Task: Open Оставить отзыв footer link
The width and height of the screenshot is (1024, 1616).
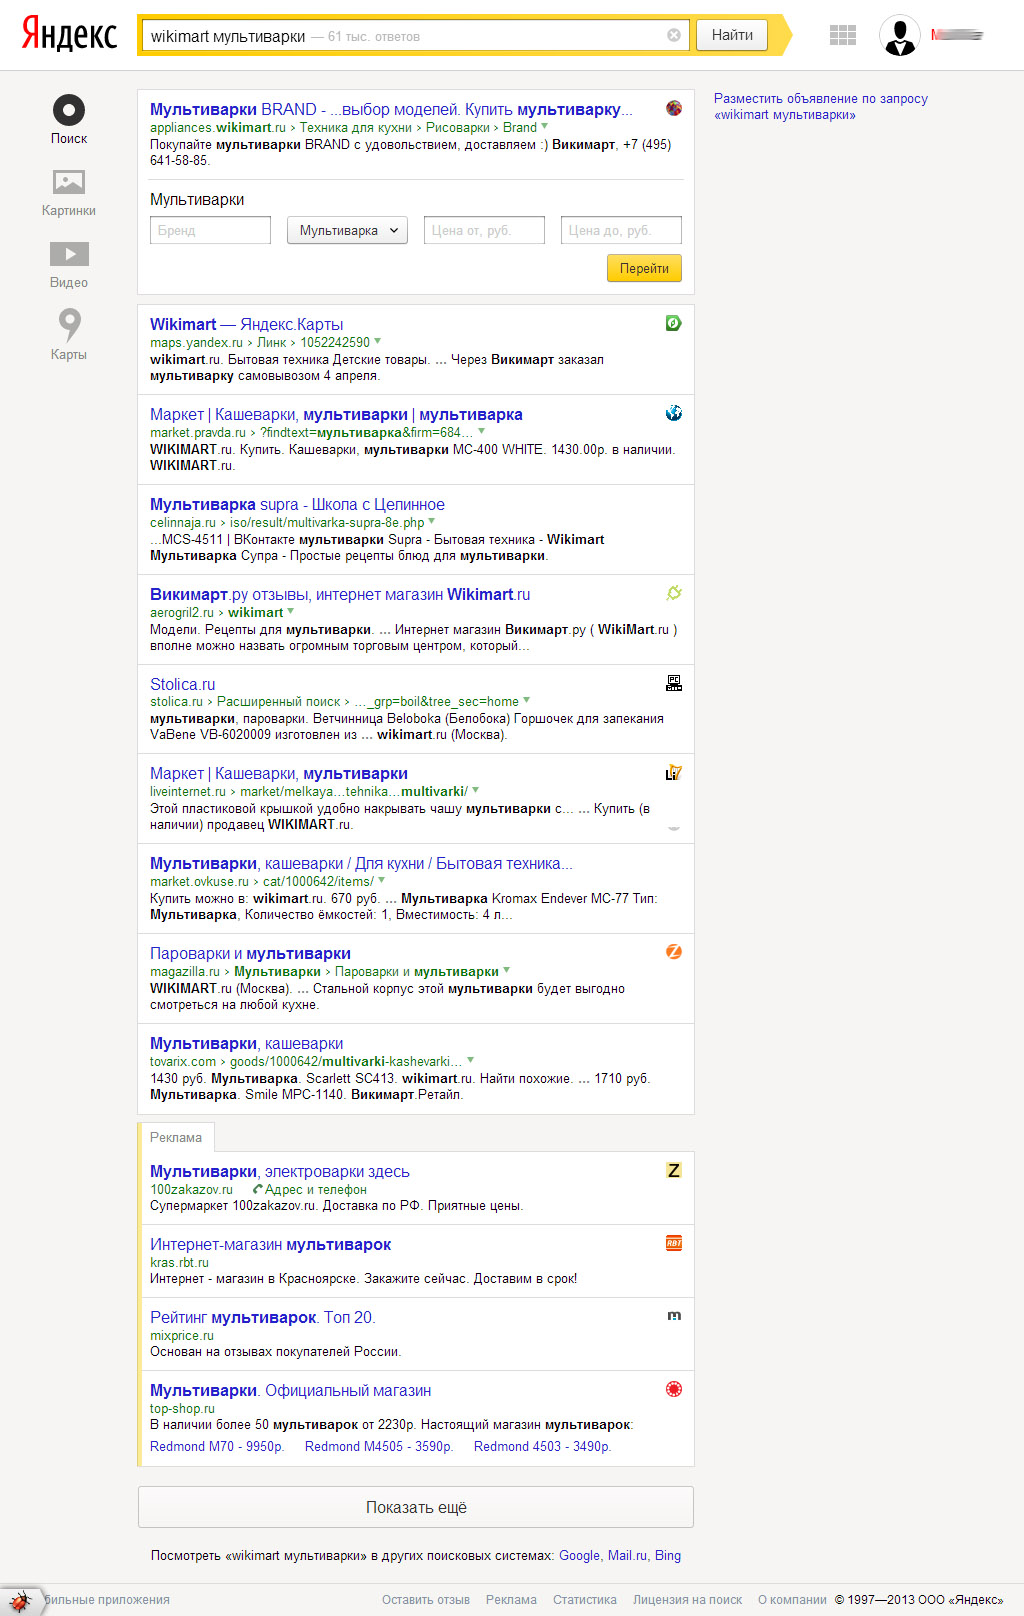Action: (x=426, y=1600)
